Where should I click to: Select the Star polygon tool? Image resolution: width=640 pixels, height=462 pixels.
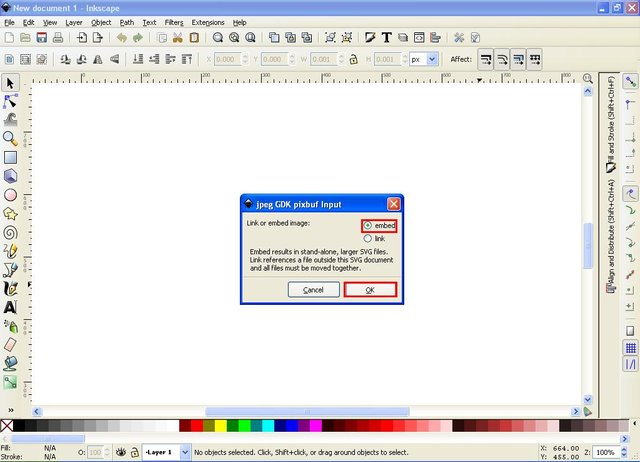pos(10,213)
